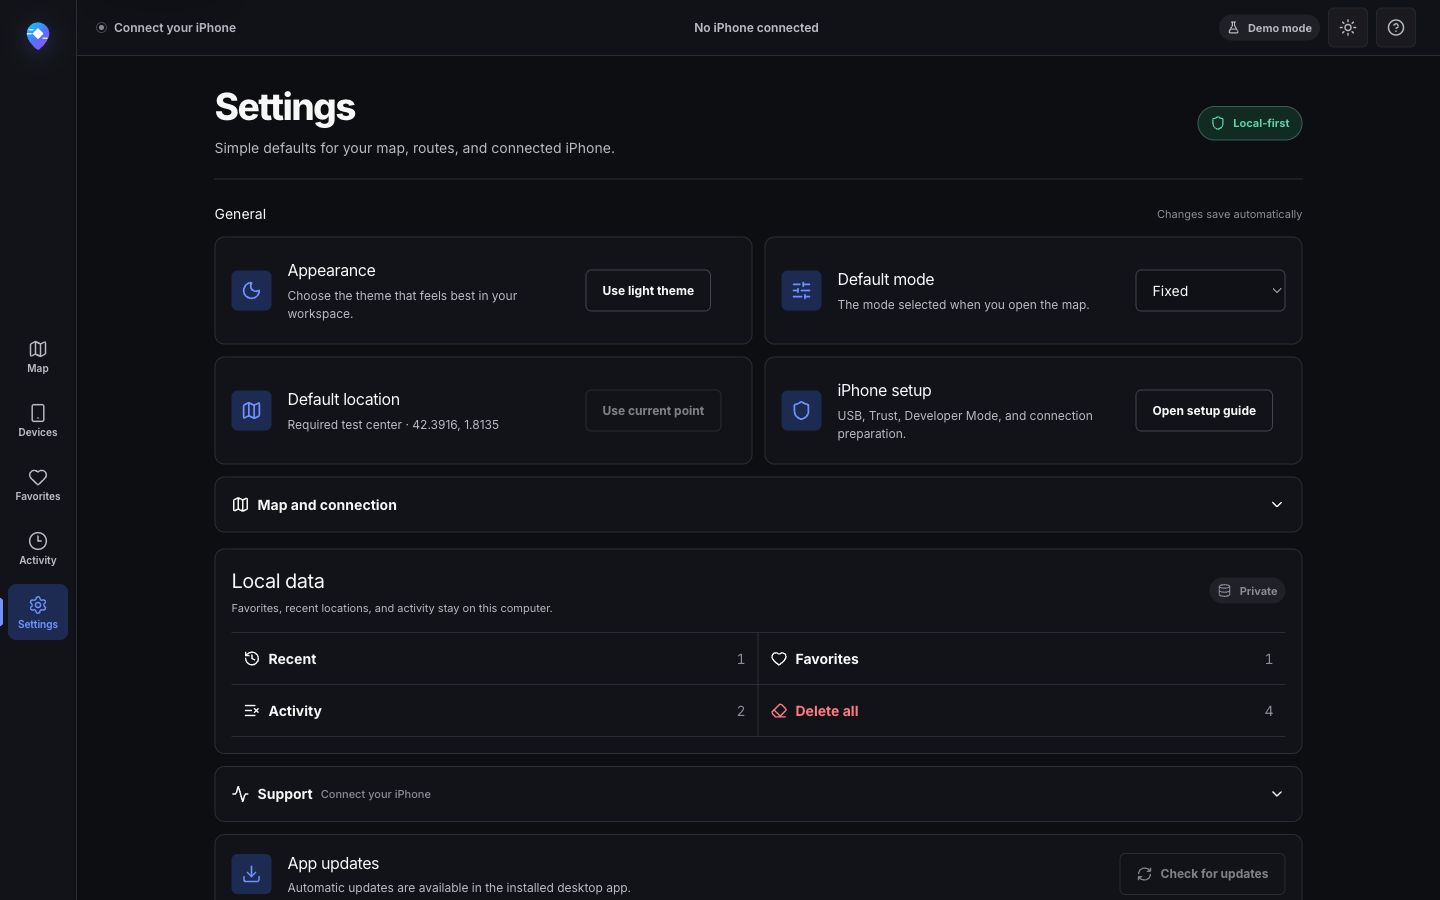The width and height of the screenshot is (1440, 900).
Task: Click Check for updates button
Action: (x=1202, y=874)
